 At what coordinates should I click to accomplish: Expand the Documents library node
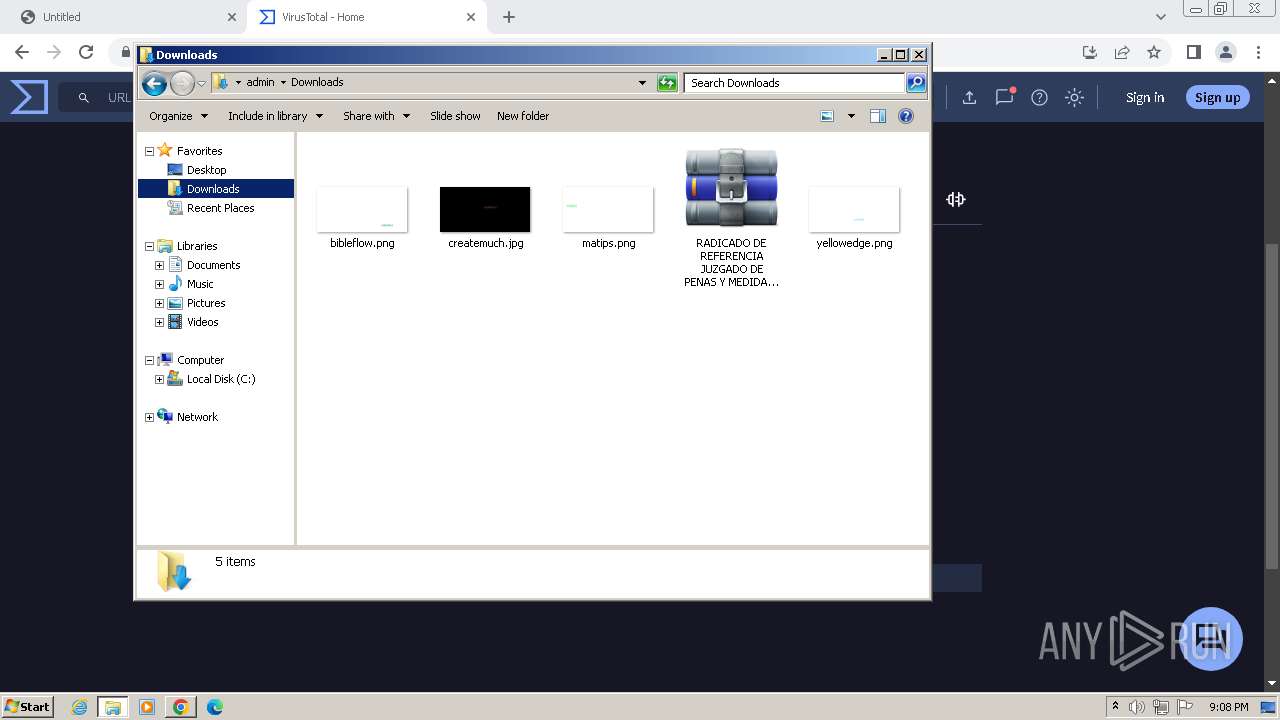coord(159,265)
